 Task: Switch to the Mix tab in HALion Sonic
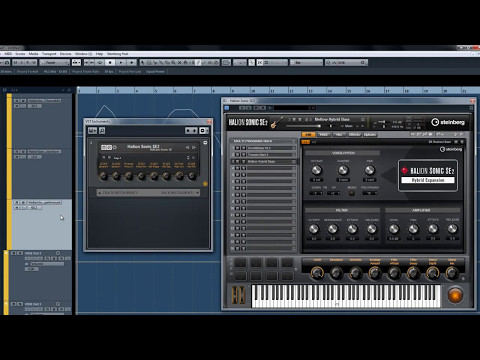pyautogui.click(x=339, y=134)
